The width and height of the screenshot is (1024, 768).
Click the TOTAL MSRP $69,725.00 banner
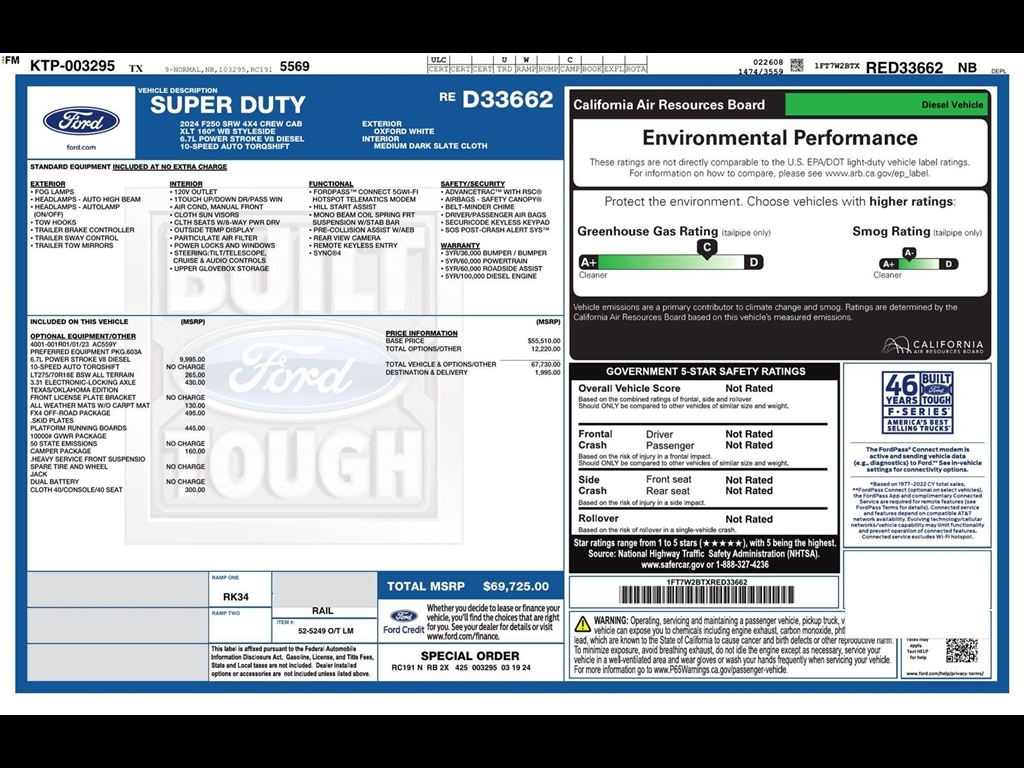pyautogui.click(x=468, y=586)
